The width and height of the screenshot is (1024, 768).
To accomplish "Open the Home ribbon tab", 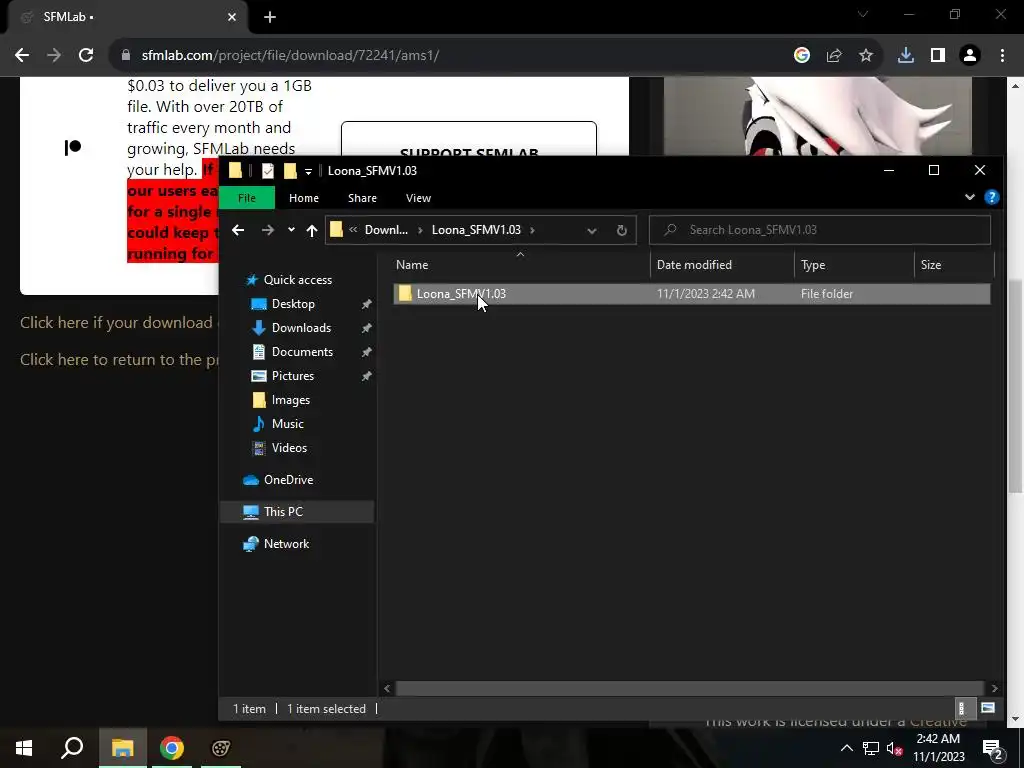I will pos(304,198).
